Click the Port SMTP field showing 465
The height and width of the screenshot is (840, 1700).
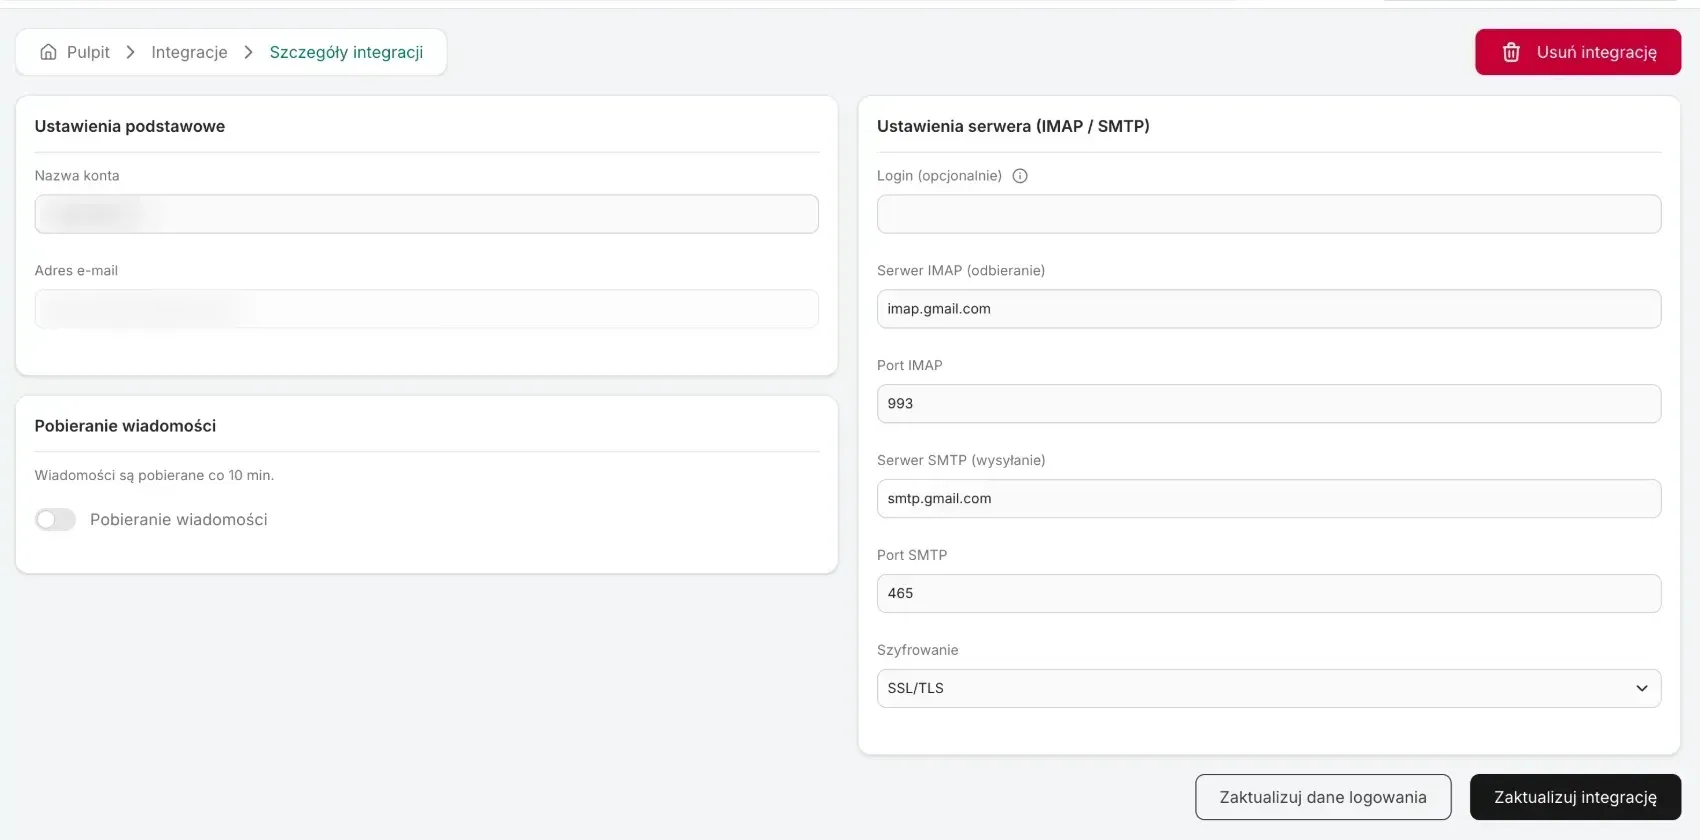click(x=1269, y=593)
